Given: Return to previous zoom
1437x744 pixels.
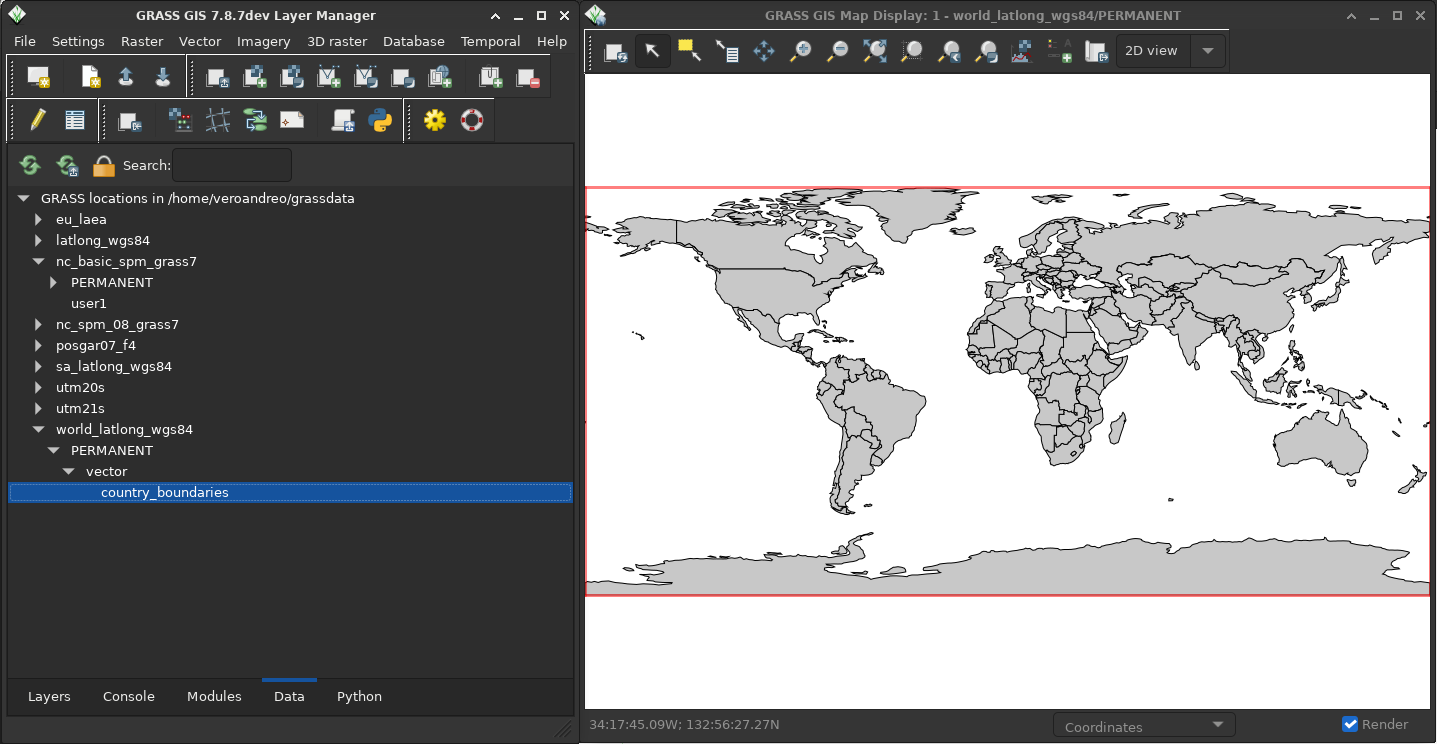Looking at the screenshot, I should [949, 51].
